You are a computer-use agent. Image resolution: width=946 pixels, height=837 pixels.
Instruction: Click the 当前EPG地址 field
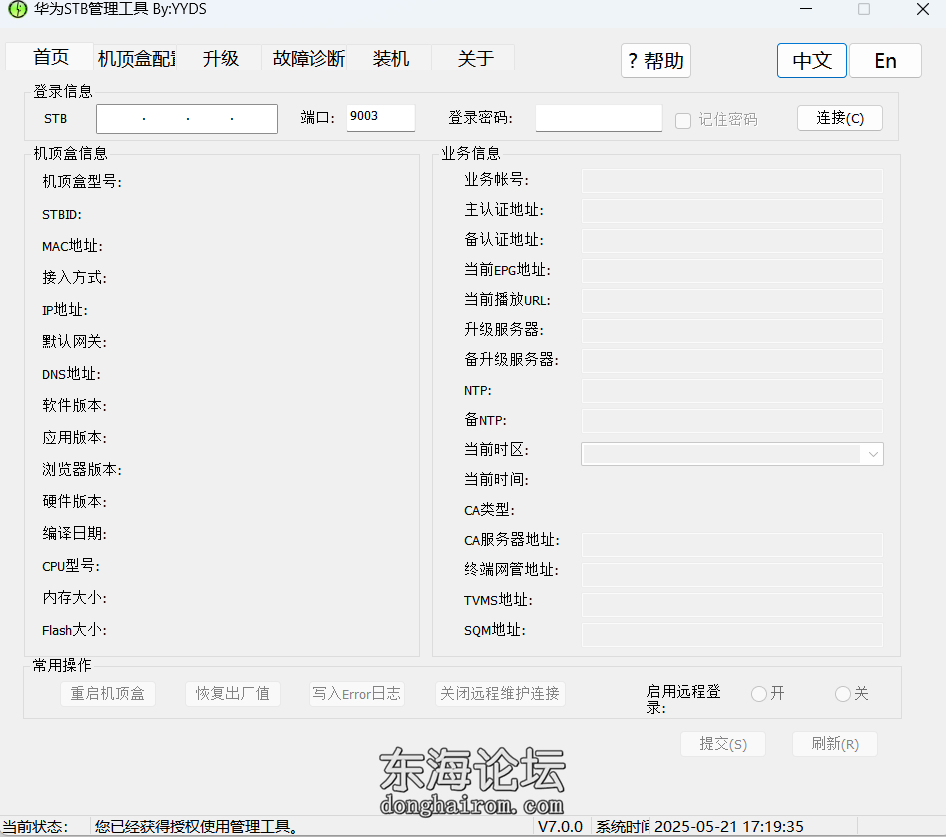(x=732, y=271)
